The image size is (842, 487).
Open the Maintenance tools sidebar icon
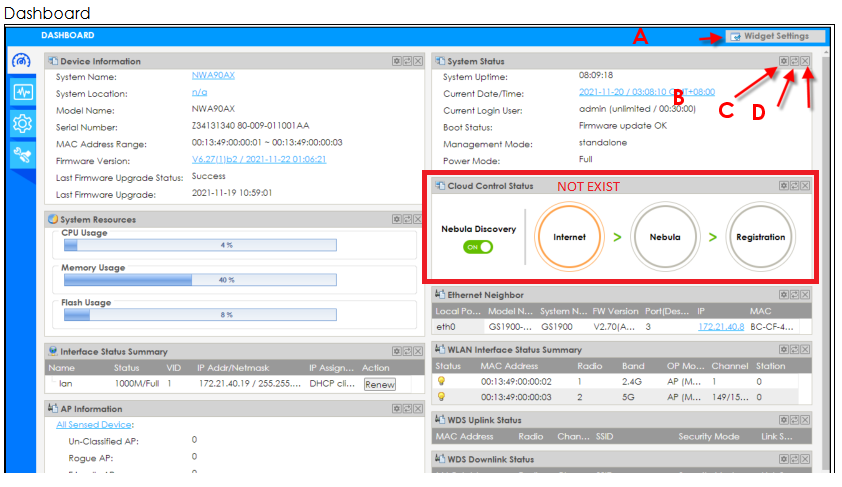point(23,155)
